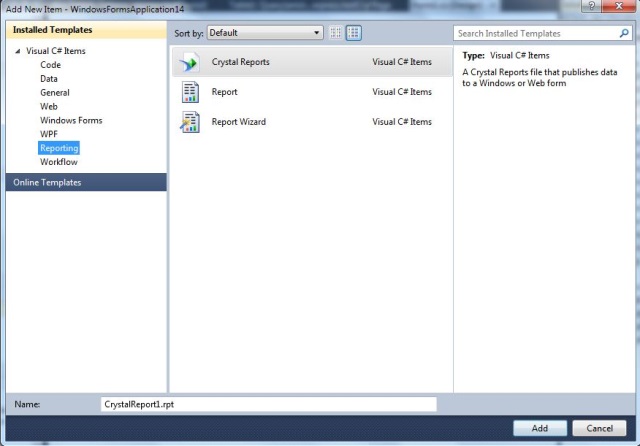
Task: Select the Report Wizard item name
Action: [x=238, y=122]
